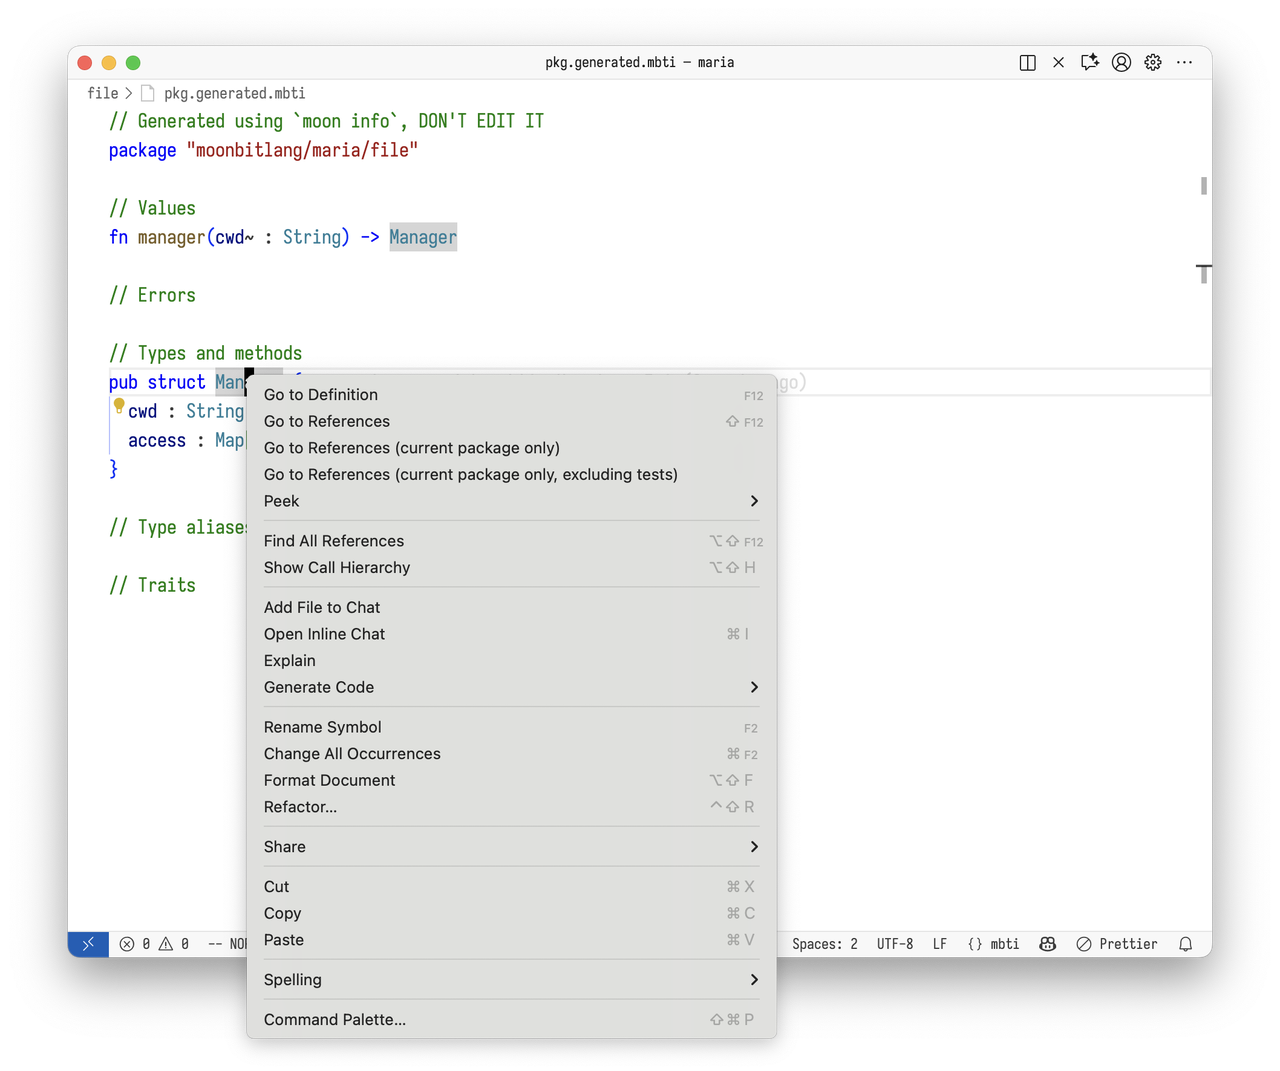This screenshot has height=1071, width=1280.
Task: Click the three-dot more actions icon
Action: (1185, 62)
